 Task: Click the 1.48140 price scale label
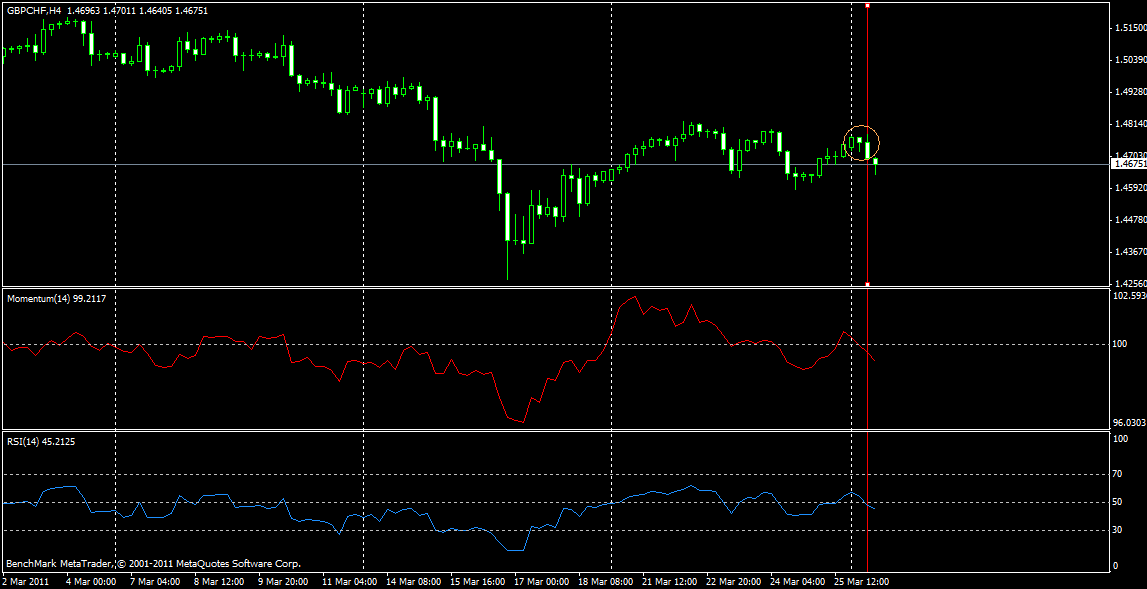point(1132,124)
